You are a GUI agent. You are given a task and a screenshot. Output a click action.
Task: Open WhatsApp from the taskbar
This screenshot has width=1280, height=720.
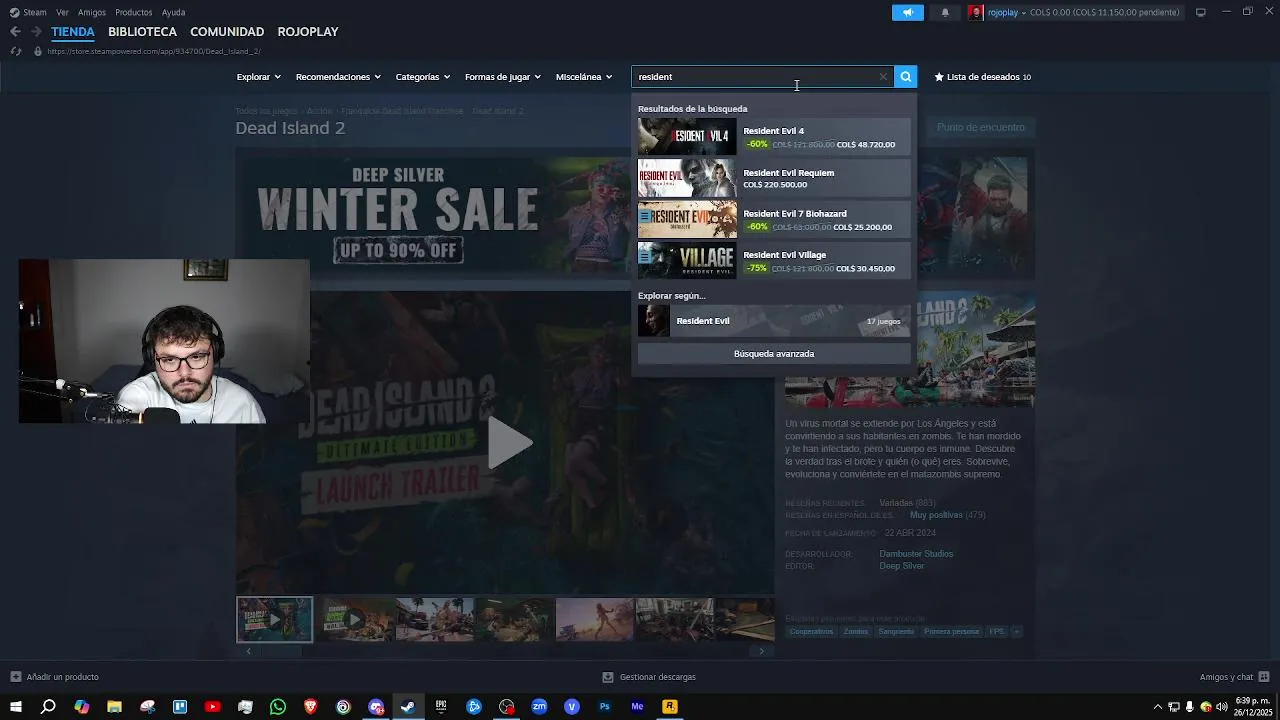[x=278, y=707]
